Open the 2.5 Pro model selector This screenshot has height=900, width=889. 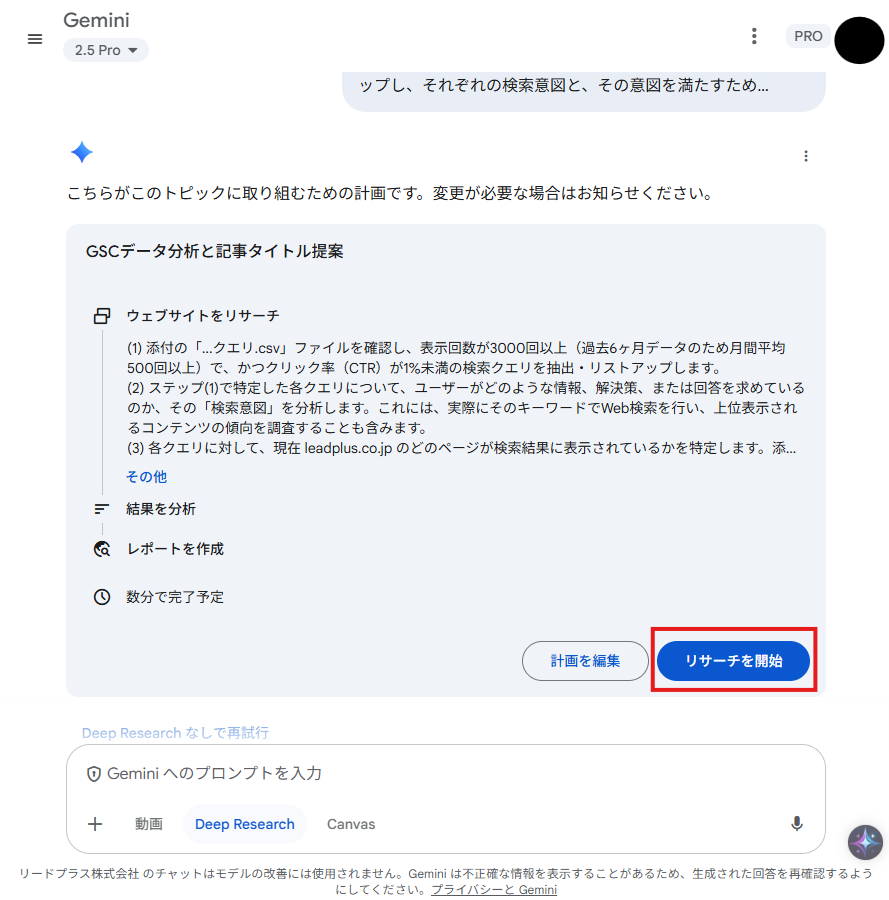tap(106, 50)
